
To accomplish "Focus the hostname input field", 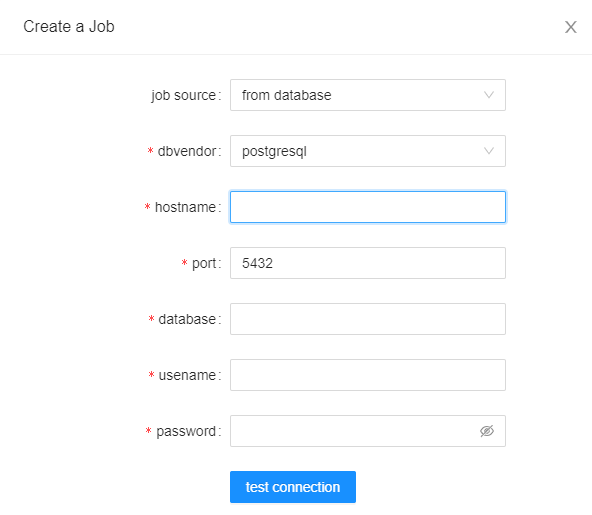I will (x=368, y=207).
